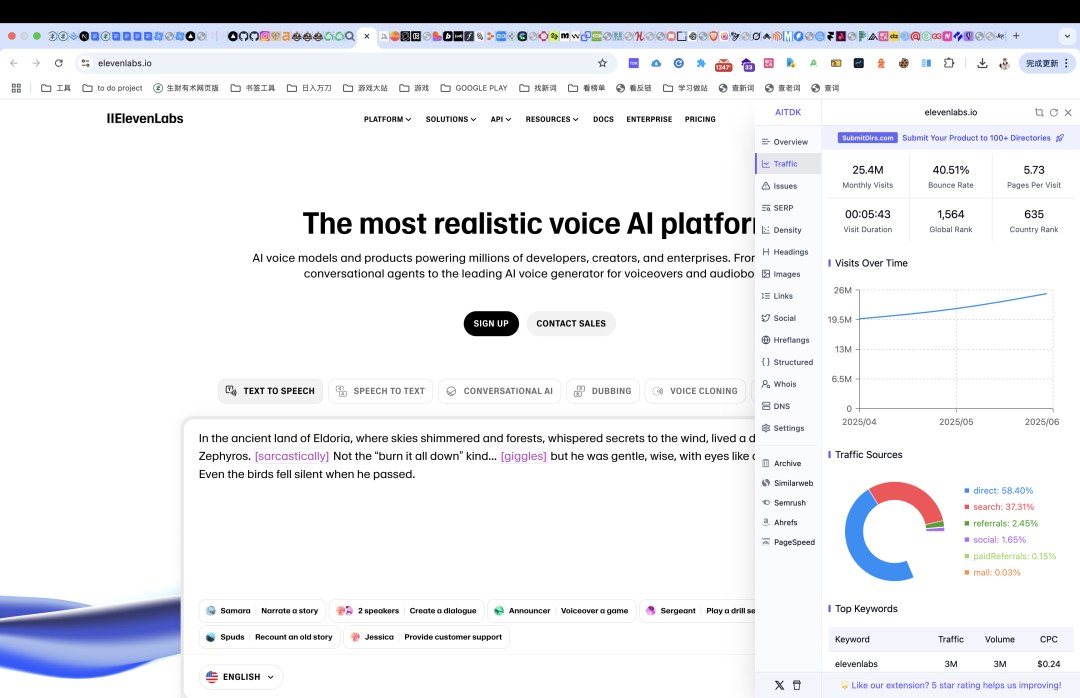The height and width of the screenshot is (698, 1080).
Task: Switch to the CONVERSATIONAL AI tab
Action: [x=499, y=391]
